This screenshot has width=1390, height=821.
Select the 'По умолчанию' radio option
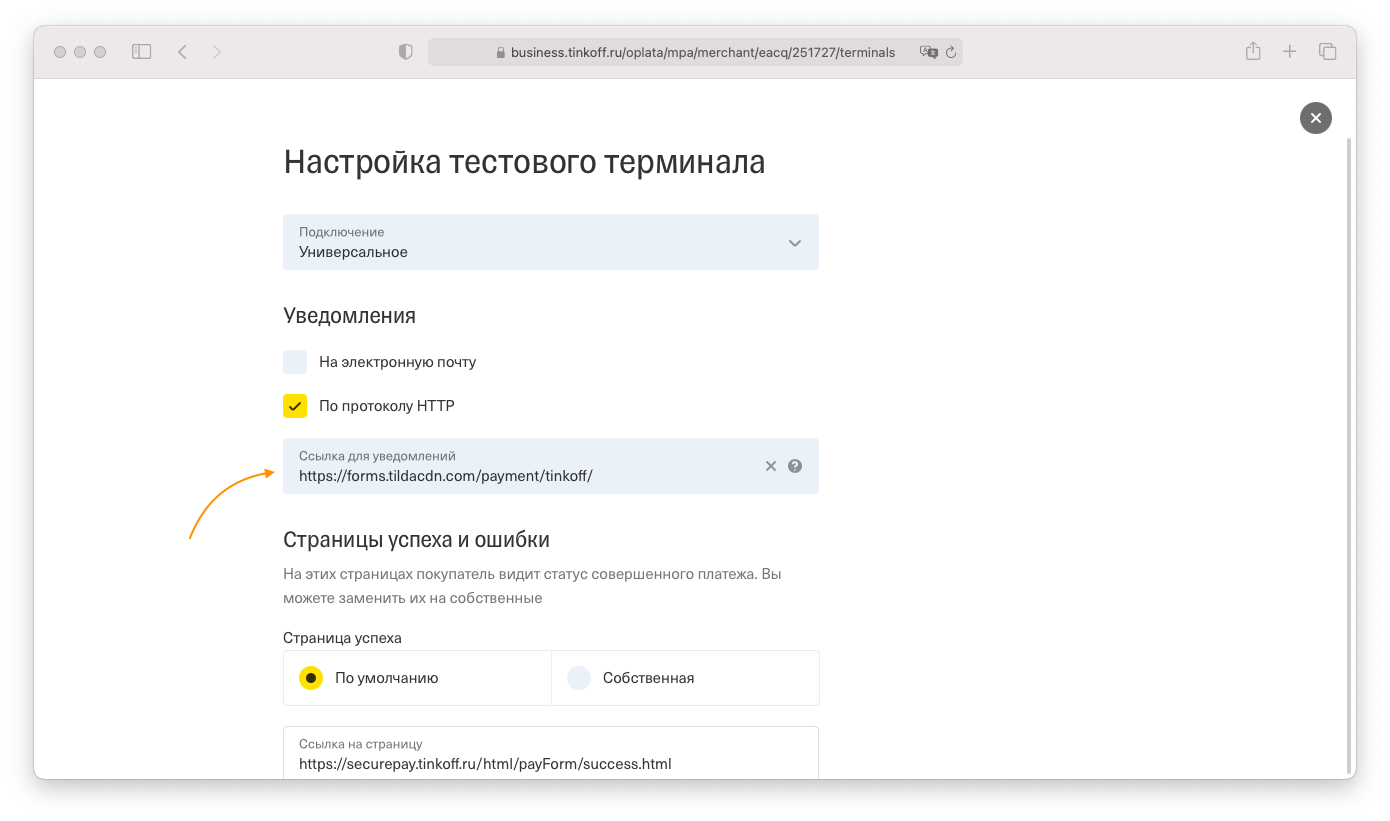[x=311, y=678]
